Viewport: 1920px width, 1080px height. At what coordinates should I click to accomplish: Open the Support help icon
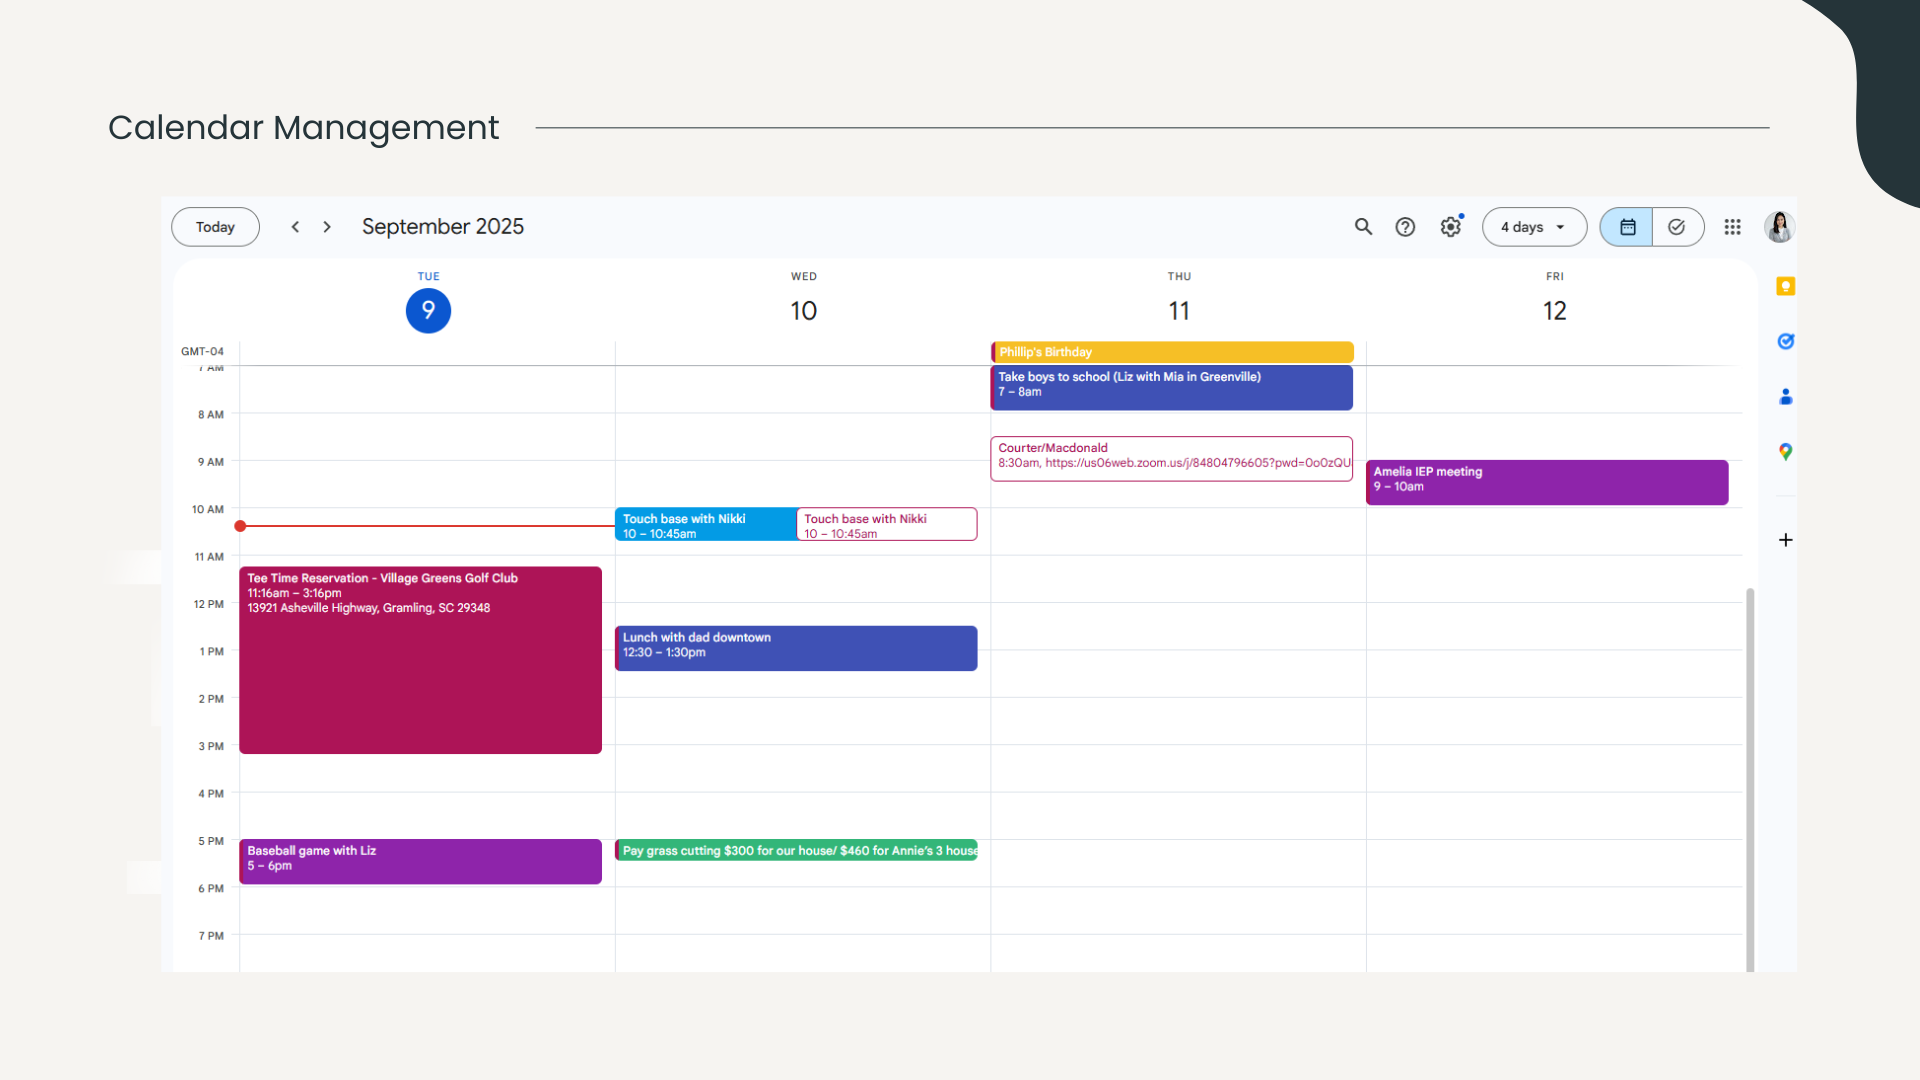click(x=1405, y=227)
